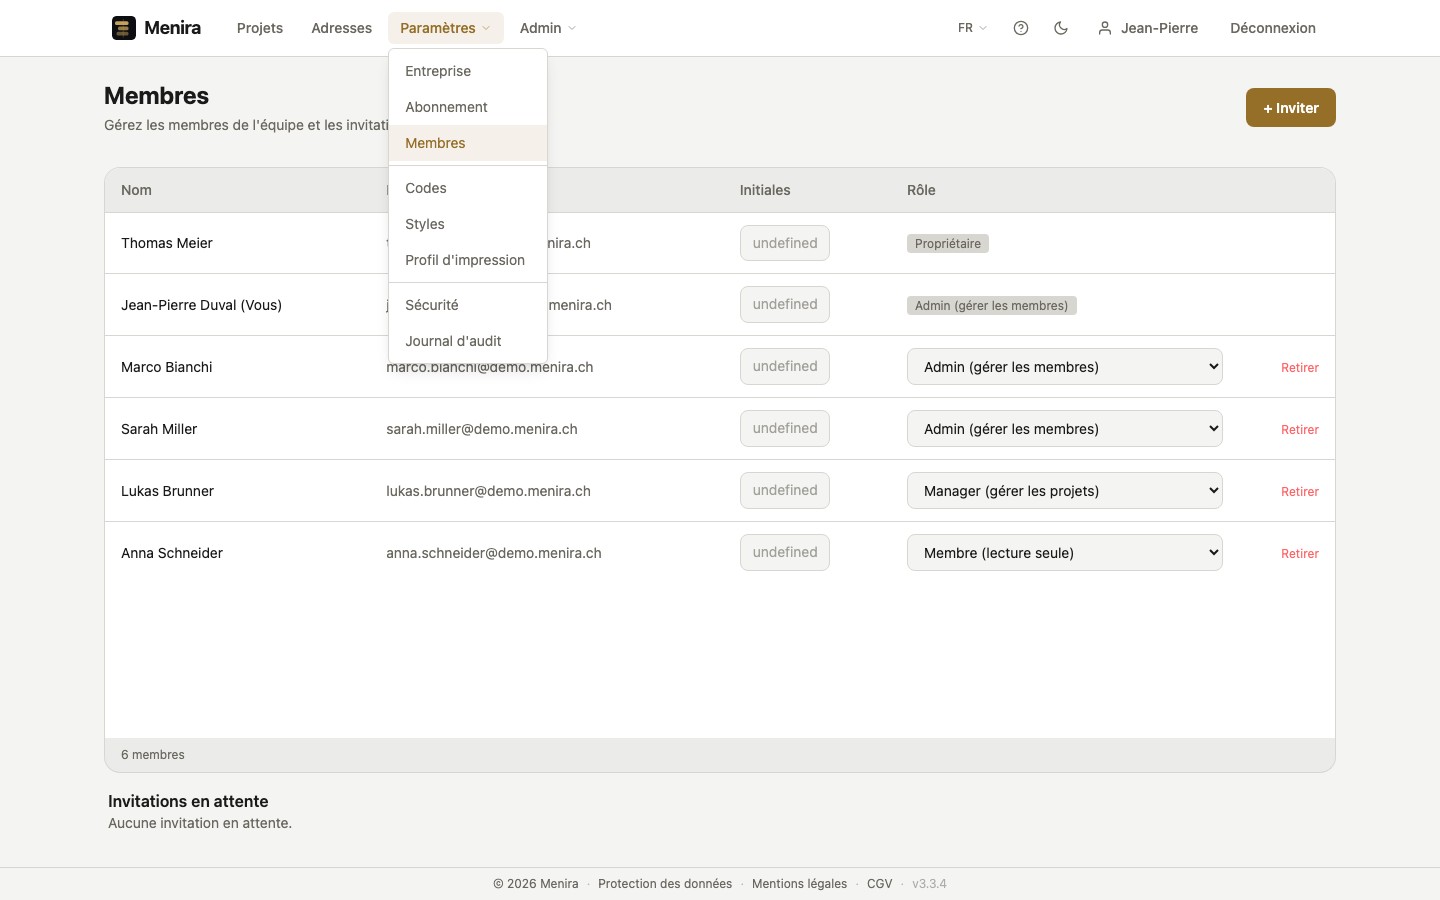The height and width of the screenshot is (900, 1440).
Task: Select Entreprise from Paramètres menu
Action: [468, 71]
